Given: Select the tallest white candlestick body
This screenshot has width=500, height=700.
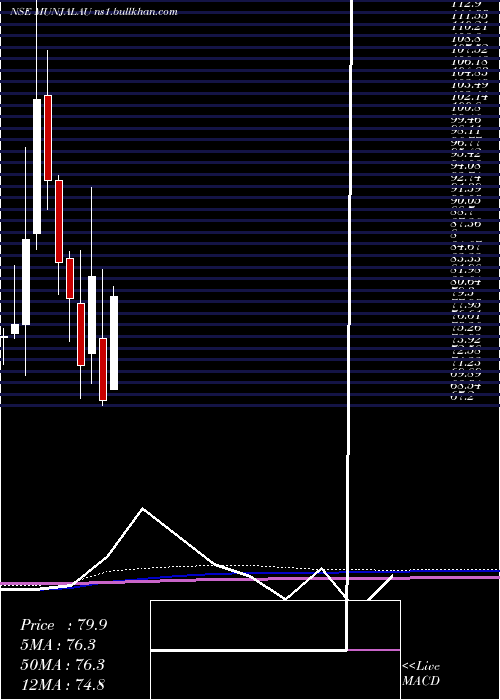Looking at the screenshot, I should coord(37,166).
